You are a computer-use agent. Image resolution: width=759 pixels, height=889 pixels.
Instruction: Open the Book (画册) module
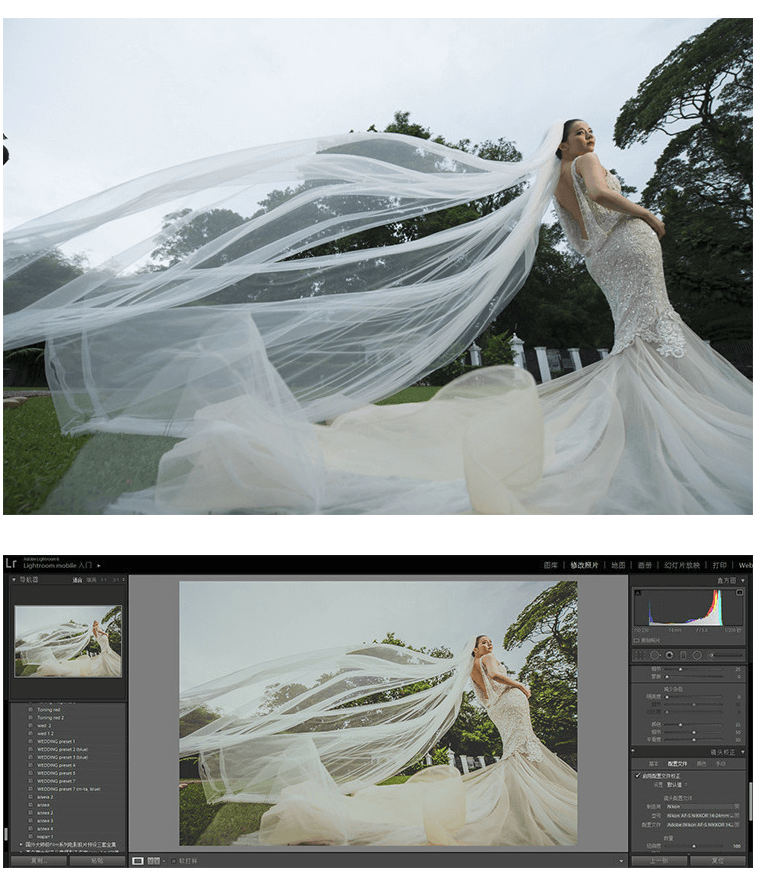pos(645,565)
